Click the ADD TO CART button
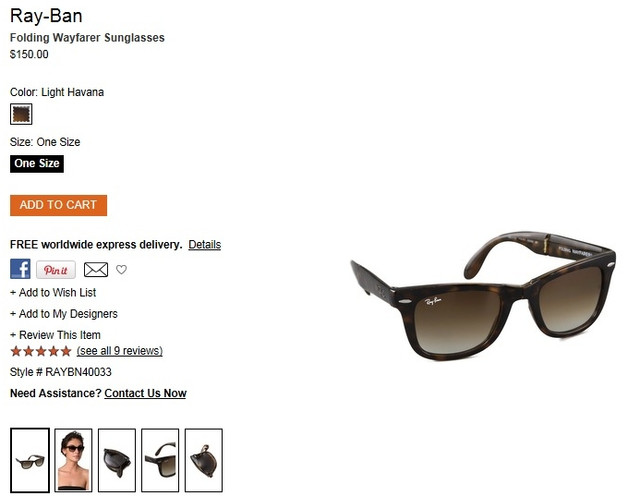This screenshot has height=496, width=640. click(58, 205)
